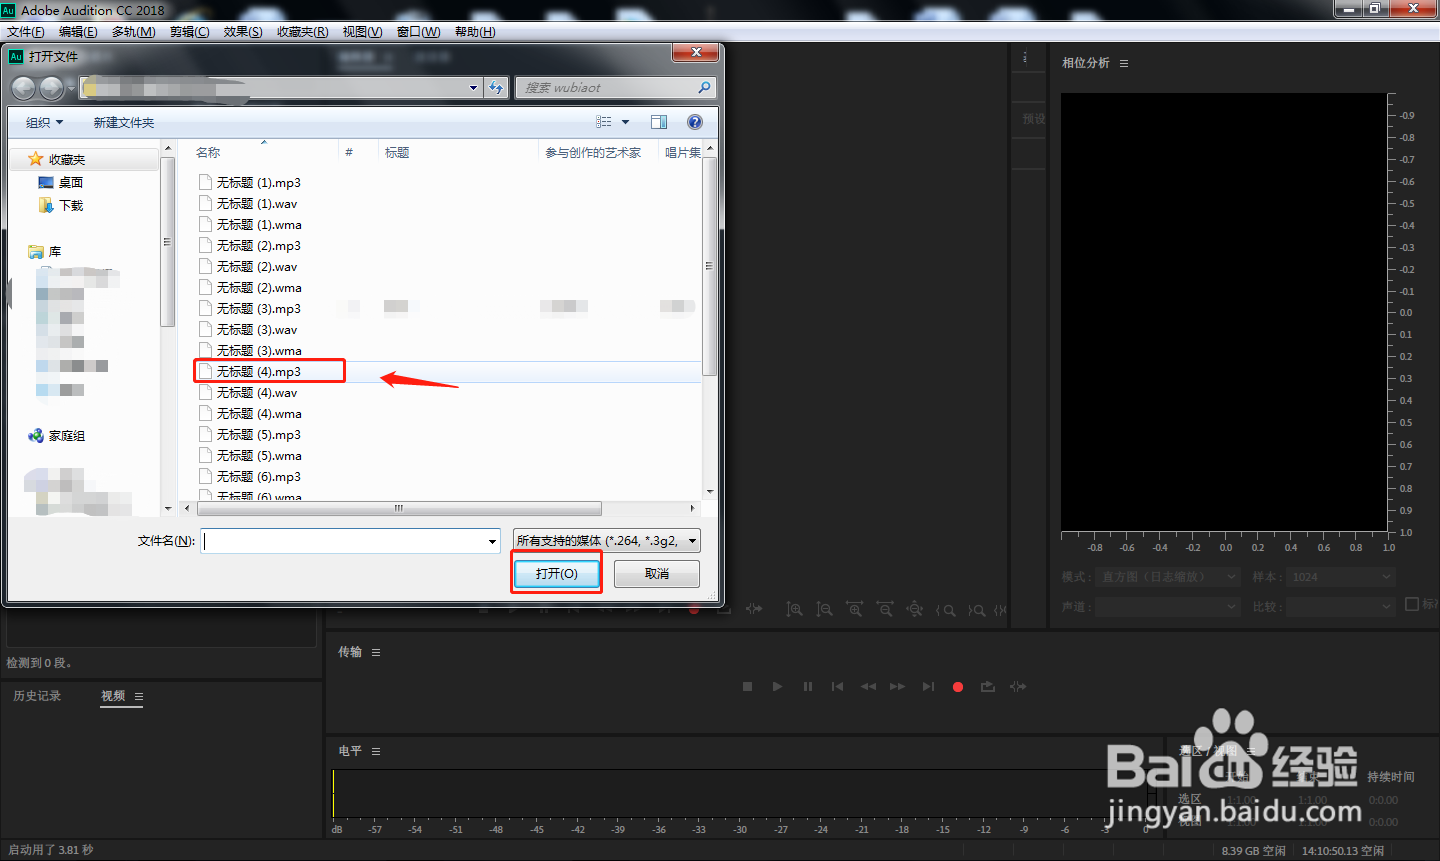
Task: Click the refresh icon beside the address bar
Action: click(x=496, y=88)
